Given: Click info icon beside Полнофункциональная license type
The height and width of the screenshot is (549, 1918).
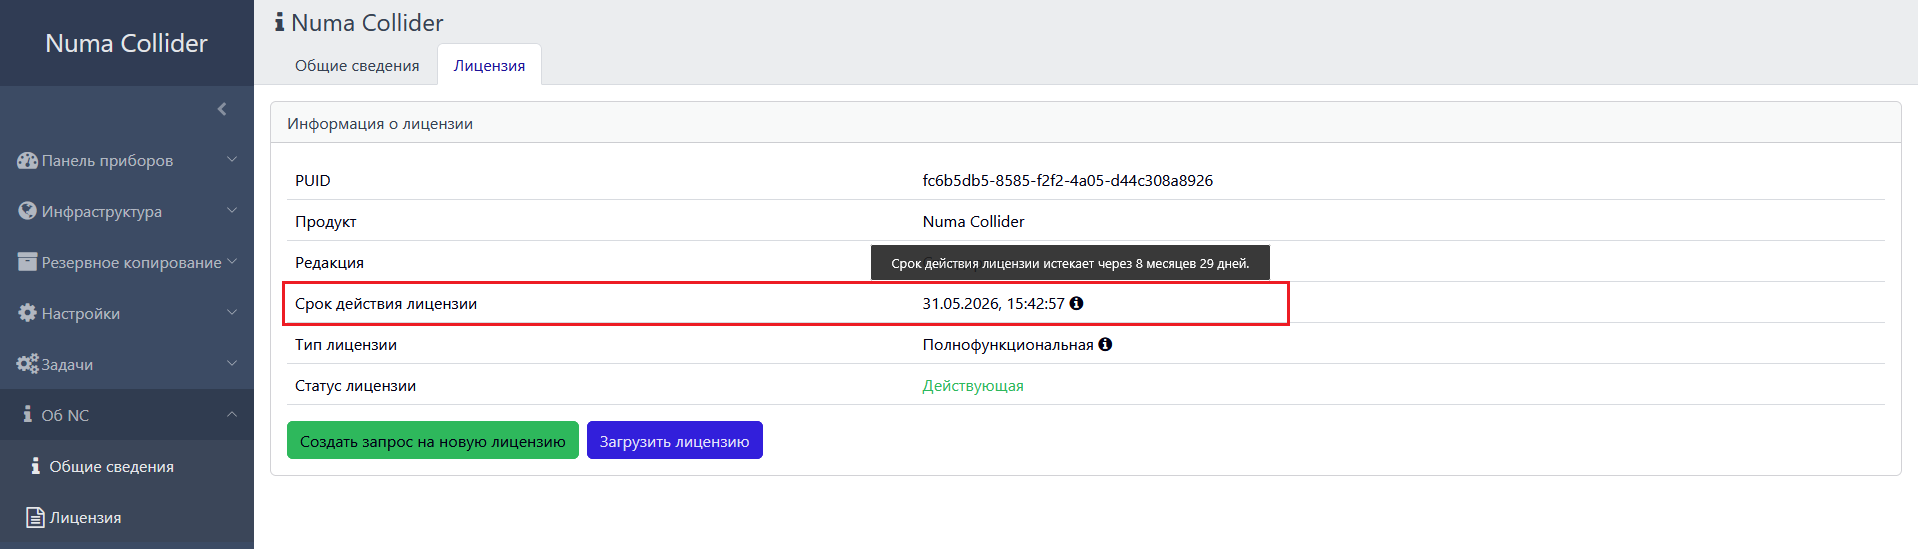Looking at the screenshot, I should [x=1105, y=344].
